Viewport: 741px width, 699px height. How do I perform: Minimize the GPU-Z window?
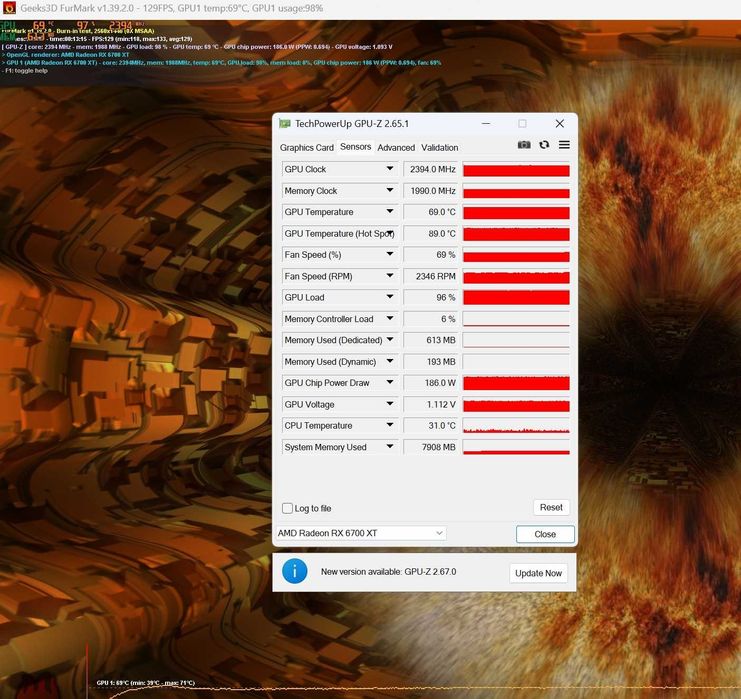point(486,123)
